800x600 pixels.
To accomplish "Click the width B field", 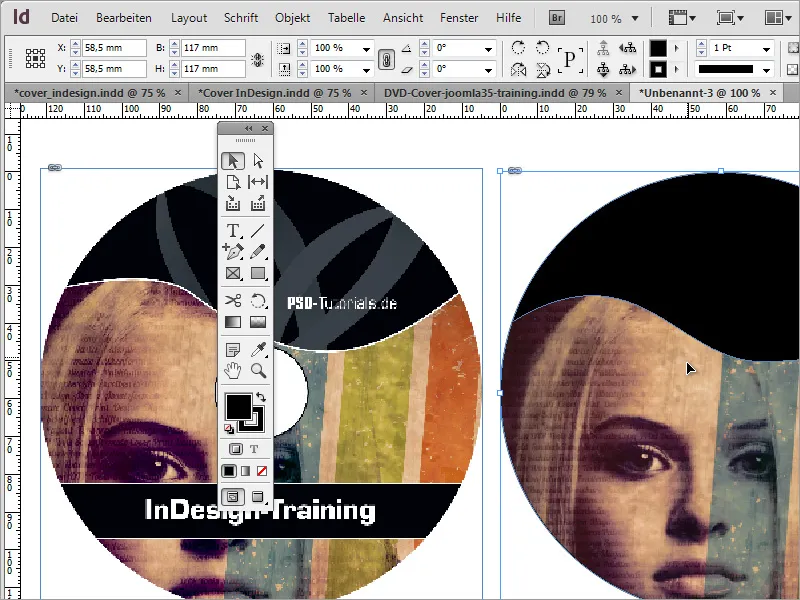I will click(x=213, y=48).
